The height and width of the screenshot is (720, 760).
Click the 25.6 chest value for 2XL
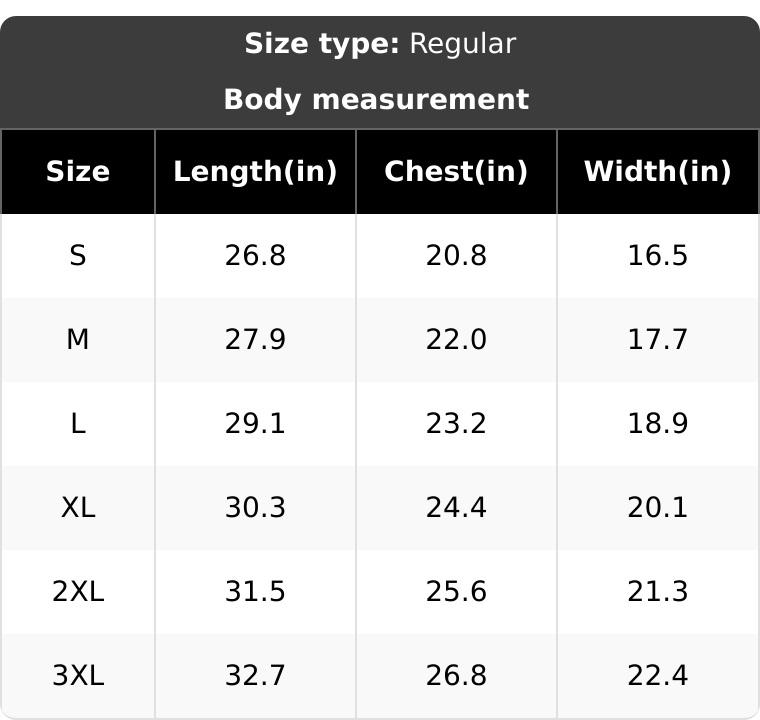point(456,592)
